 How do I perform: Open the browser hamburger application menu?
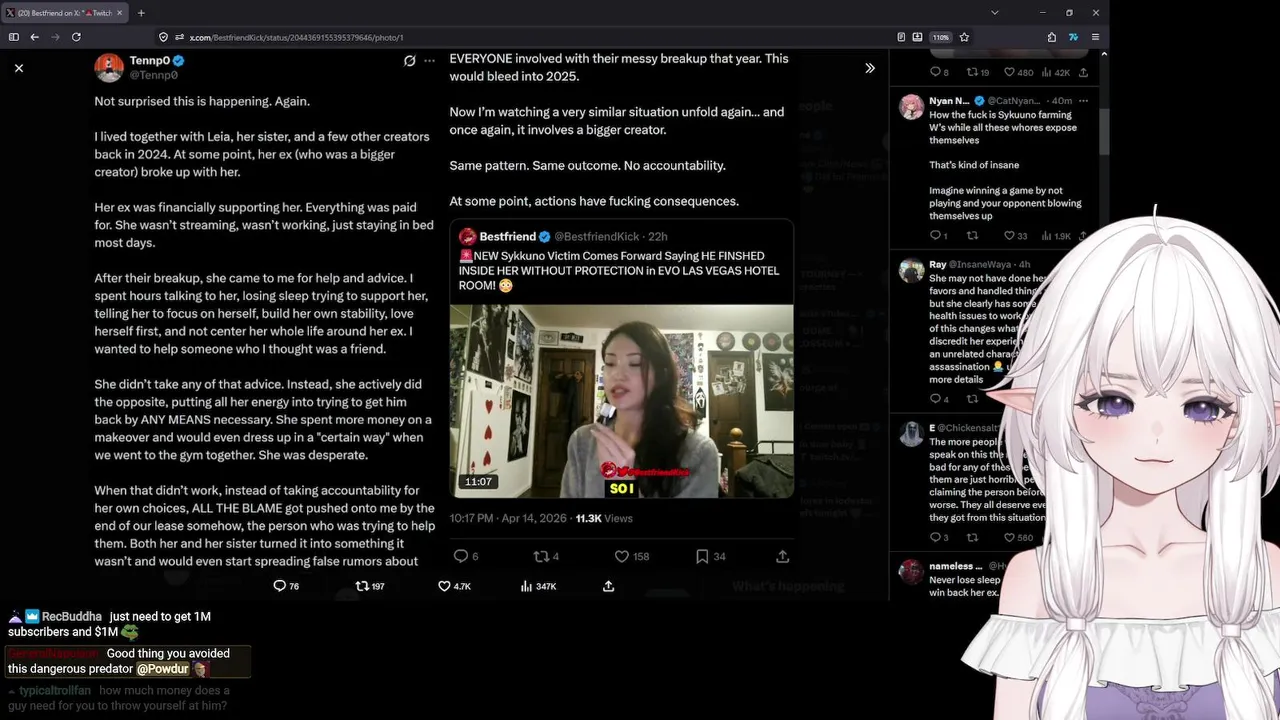1095,37
